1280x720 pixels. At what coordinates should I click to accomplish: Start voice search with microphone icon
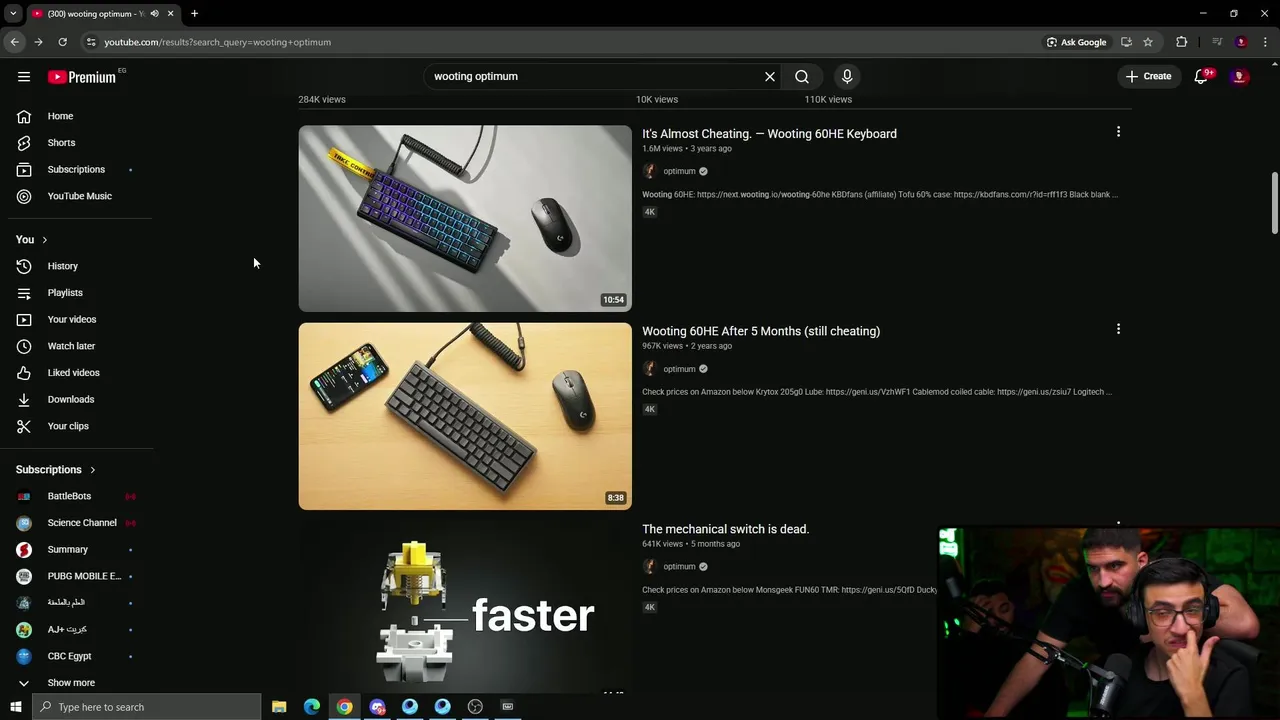847,76
